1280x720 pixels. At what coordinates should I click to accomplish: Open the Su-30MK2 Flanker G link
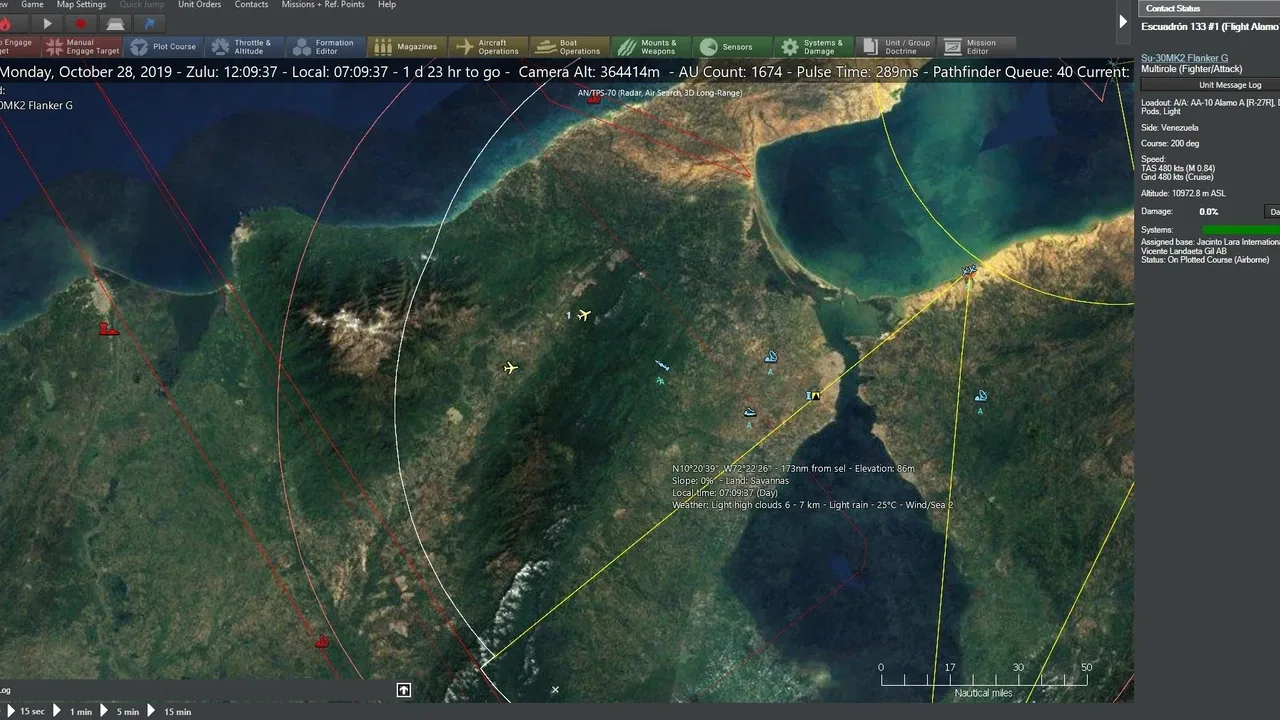(1185, 58)
